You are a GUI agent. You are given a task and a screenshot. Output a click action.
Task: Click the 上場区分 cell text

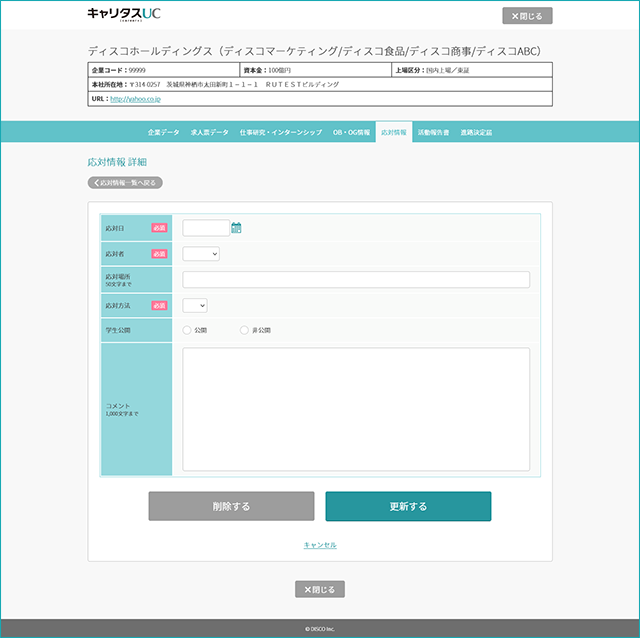pos(432,70)
